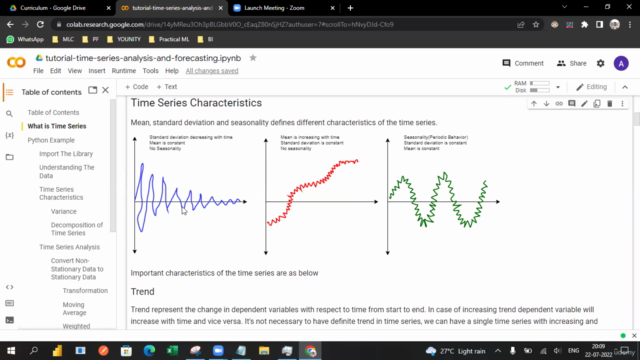Click the Comment button
The width and height of the screenshot is (640, 360).
[x=523, y=63]
